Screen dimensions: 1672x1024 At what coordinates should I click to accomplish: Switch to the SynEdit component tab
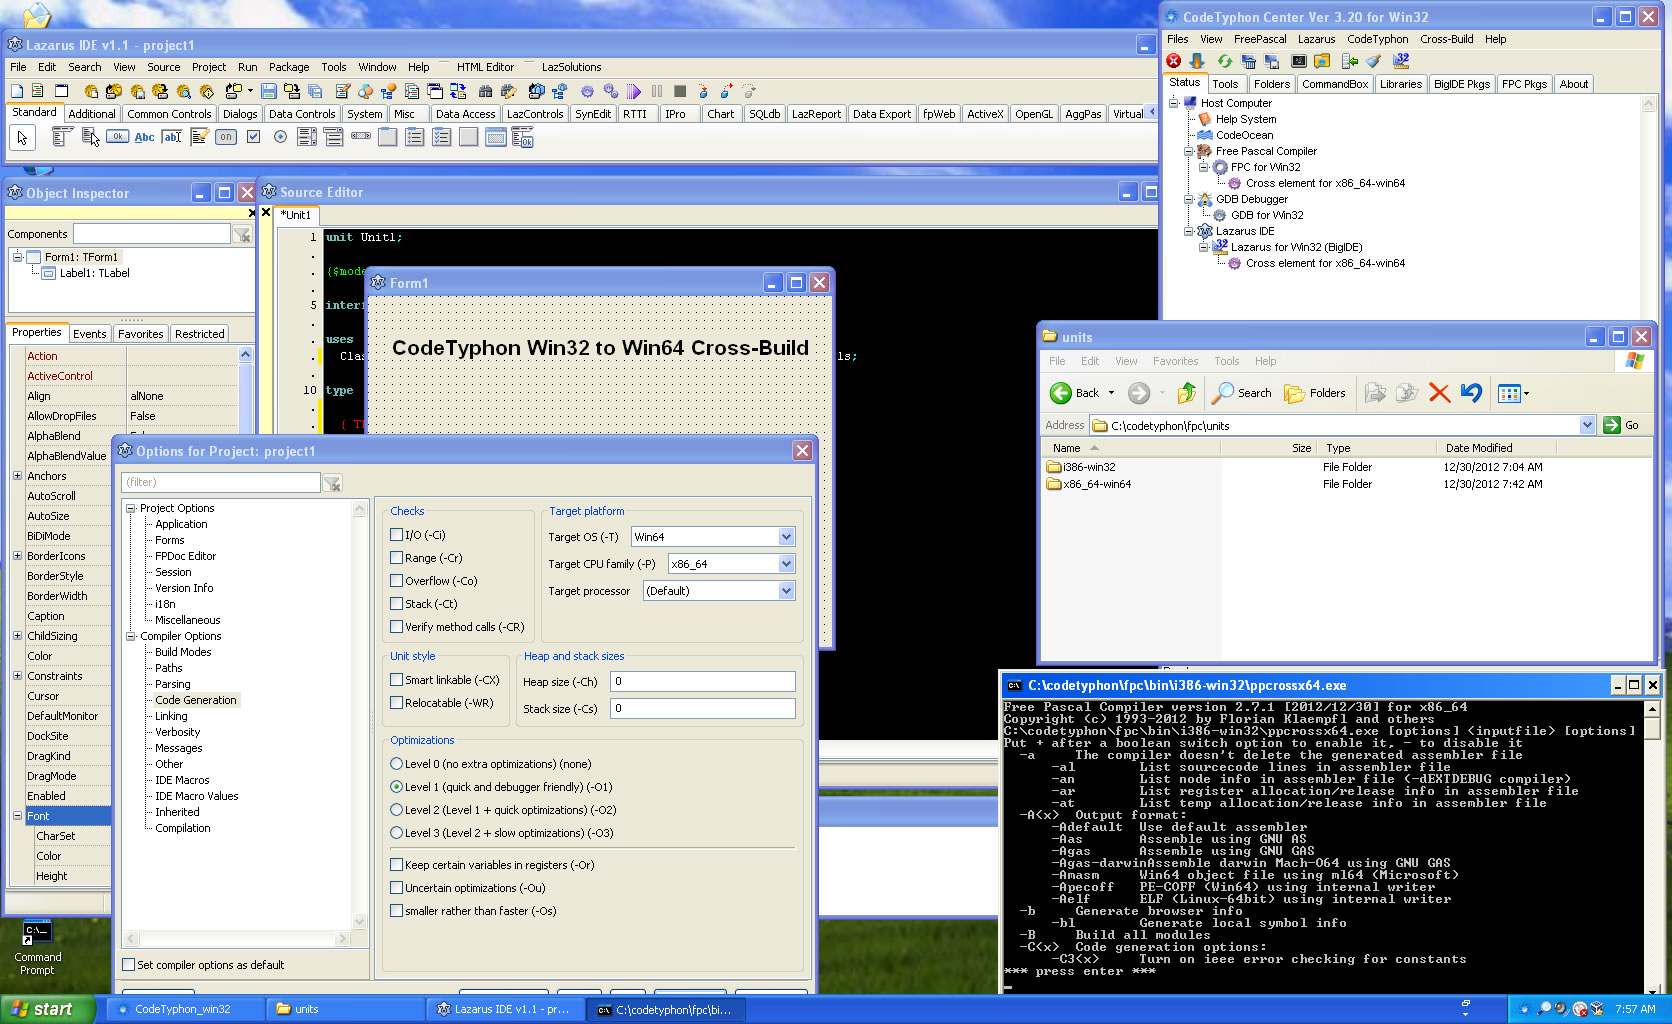[x=593, y=114]
